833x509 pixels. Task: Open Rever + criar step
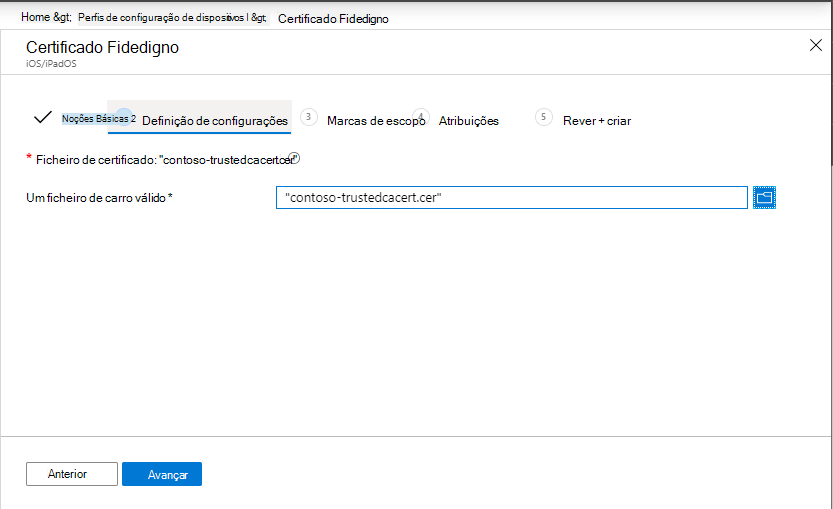pos(597,121)
